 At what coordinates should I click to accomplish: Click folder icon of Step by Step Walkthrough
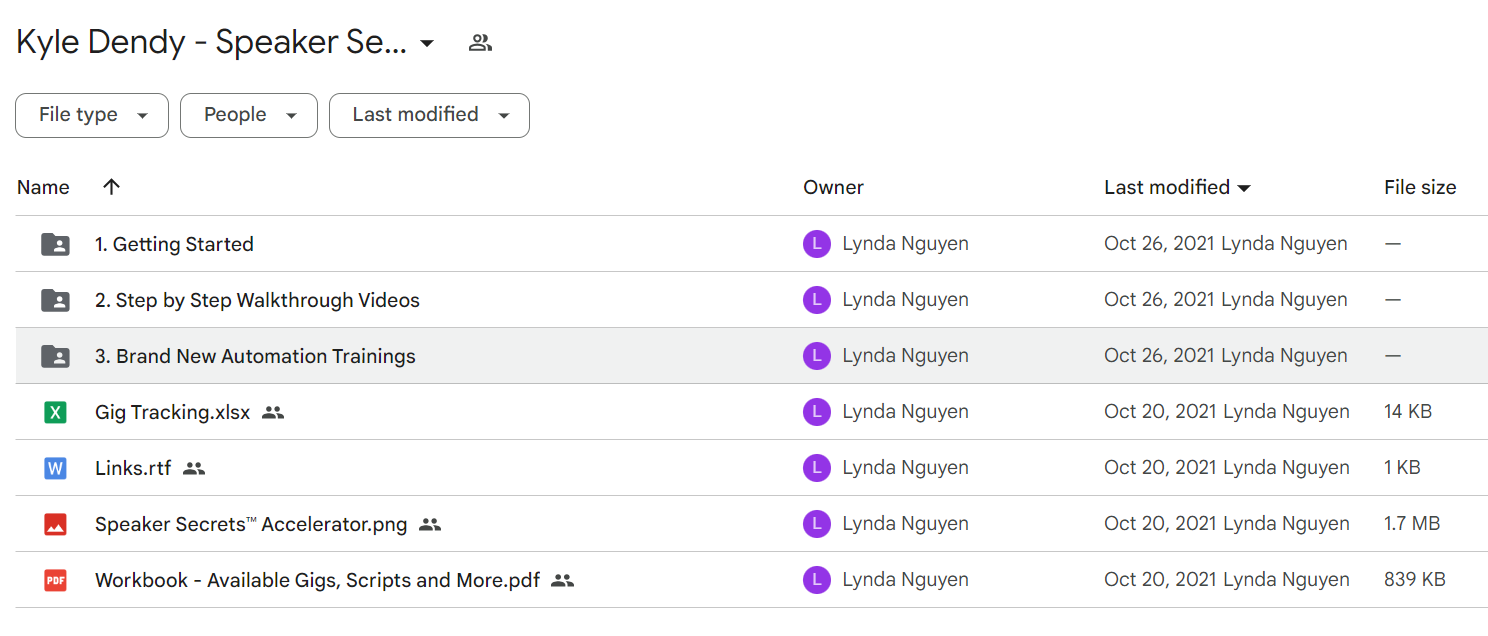[x=55, y=300]
